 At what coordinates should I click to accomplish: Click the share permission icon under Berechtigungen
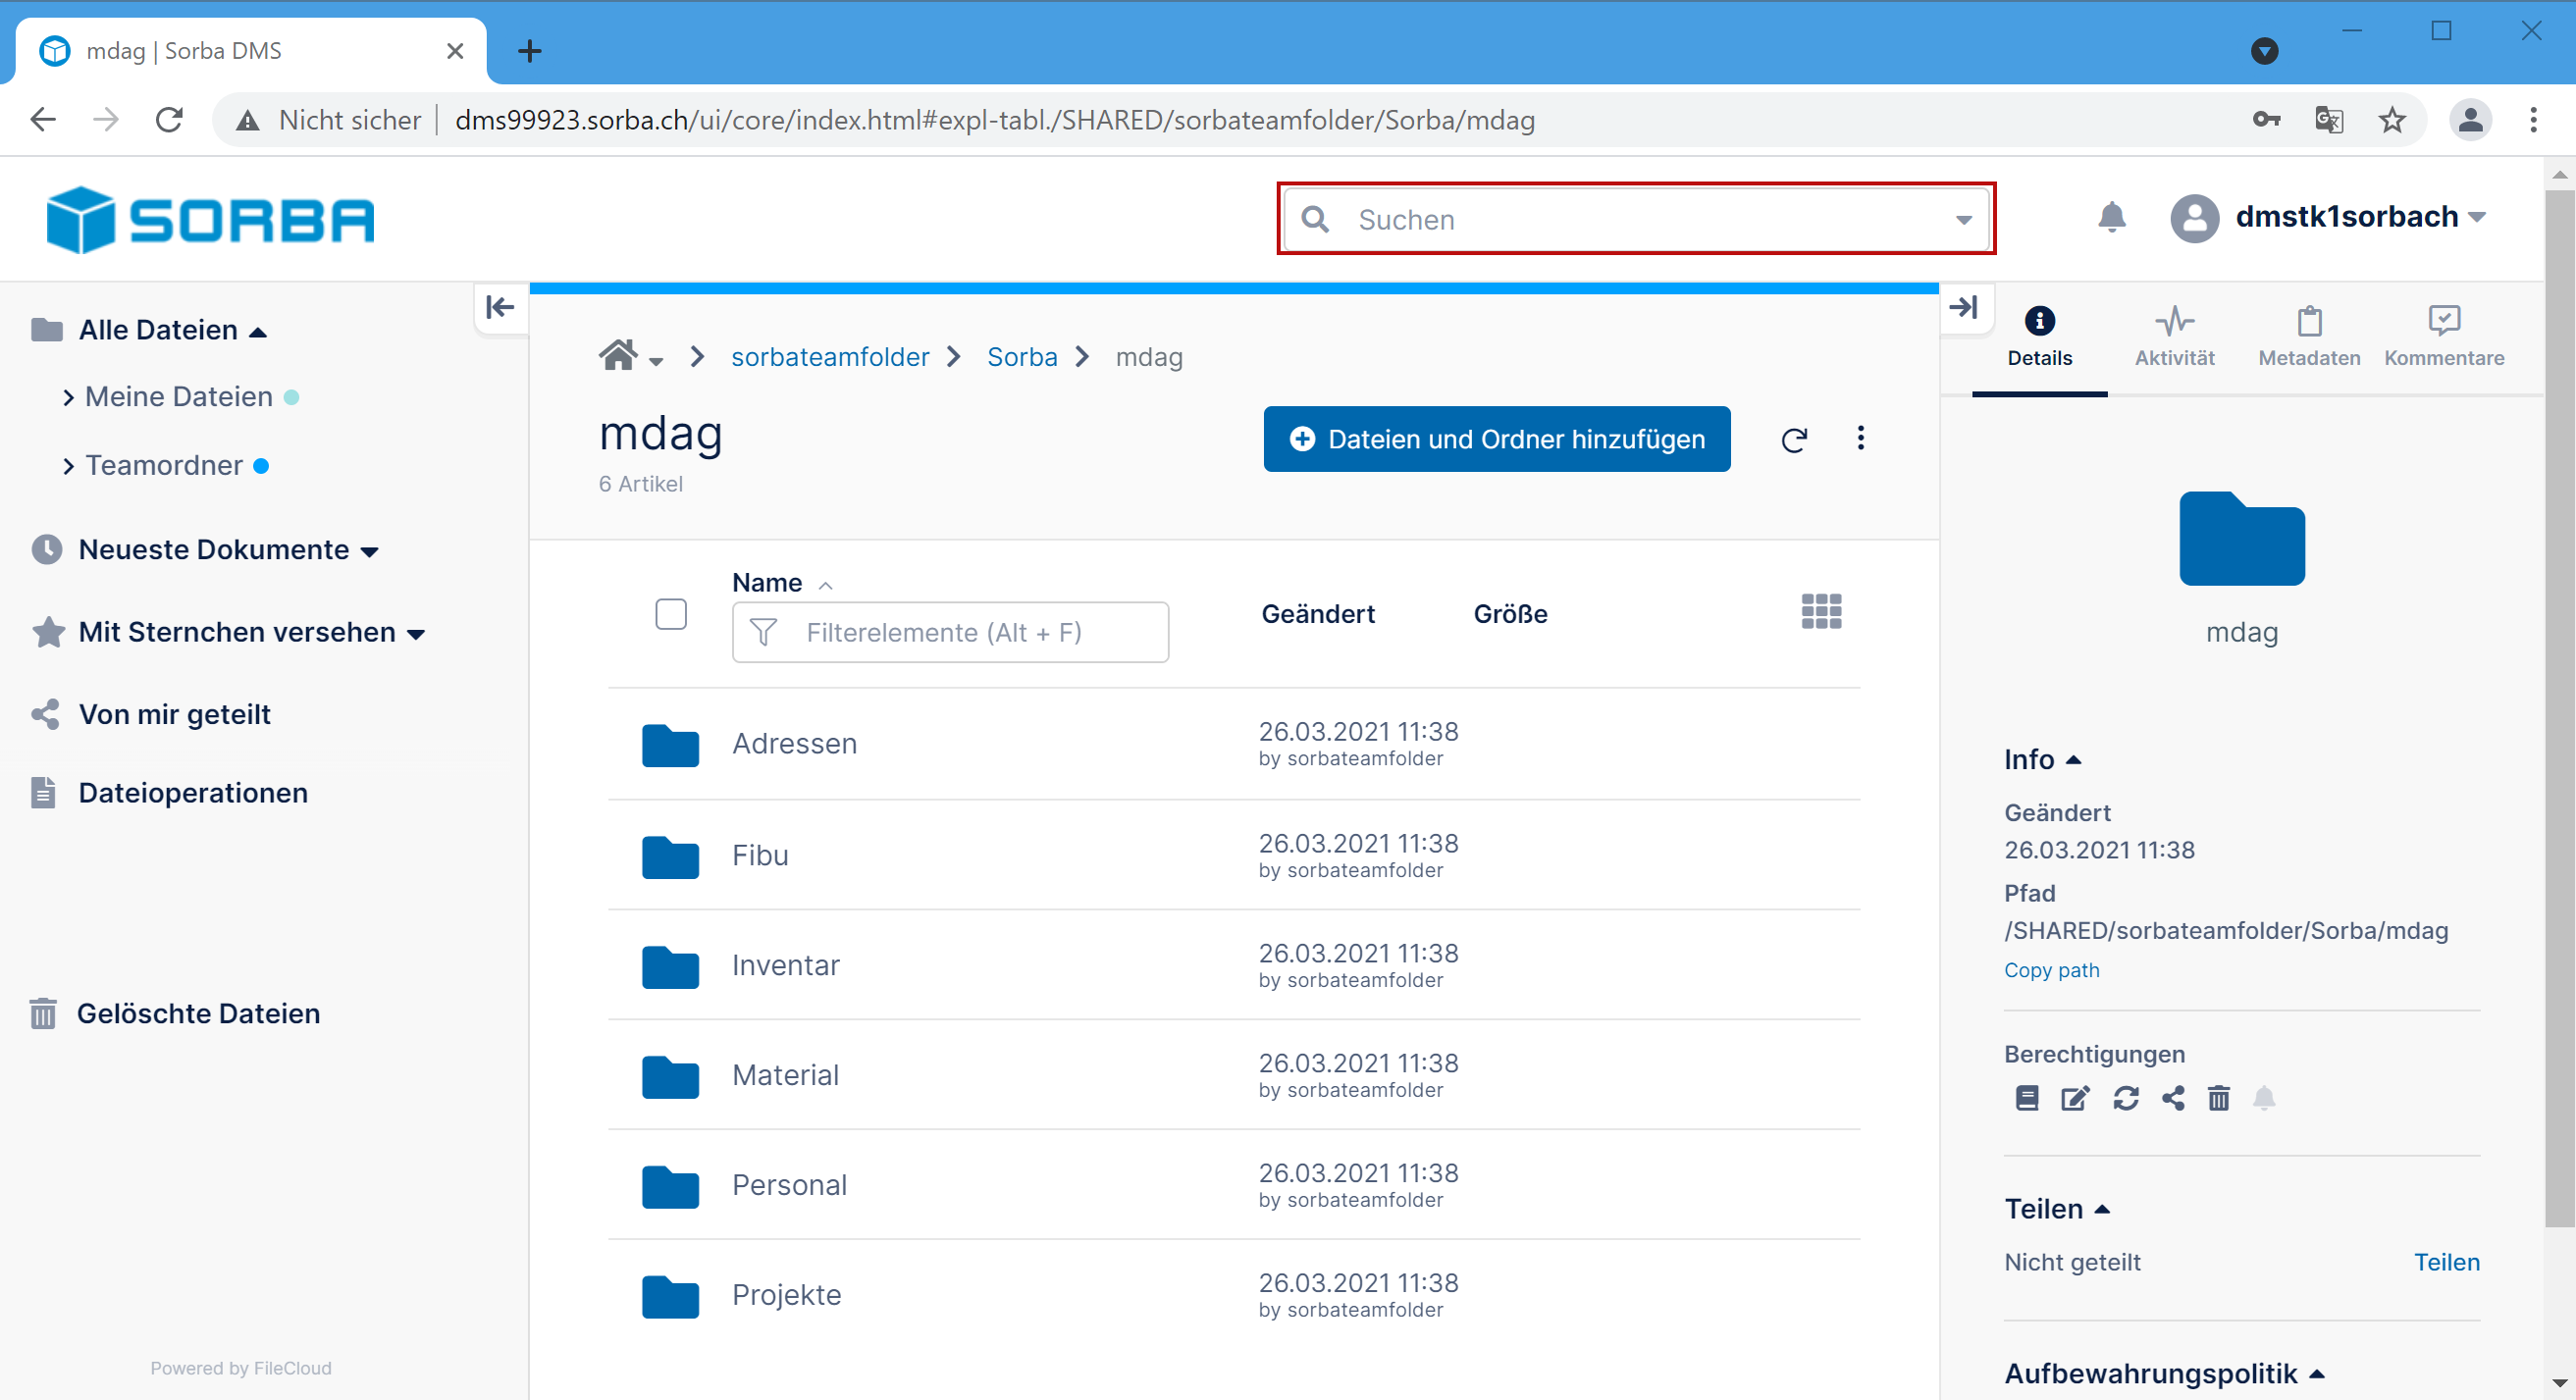pyautogui.click(x=2173, y=1098)
